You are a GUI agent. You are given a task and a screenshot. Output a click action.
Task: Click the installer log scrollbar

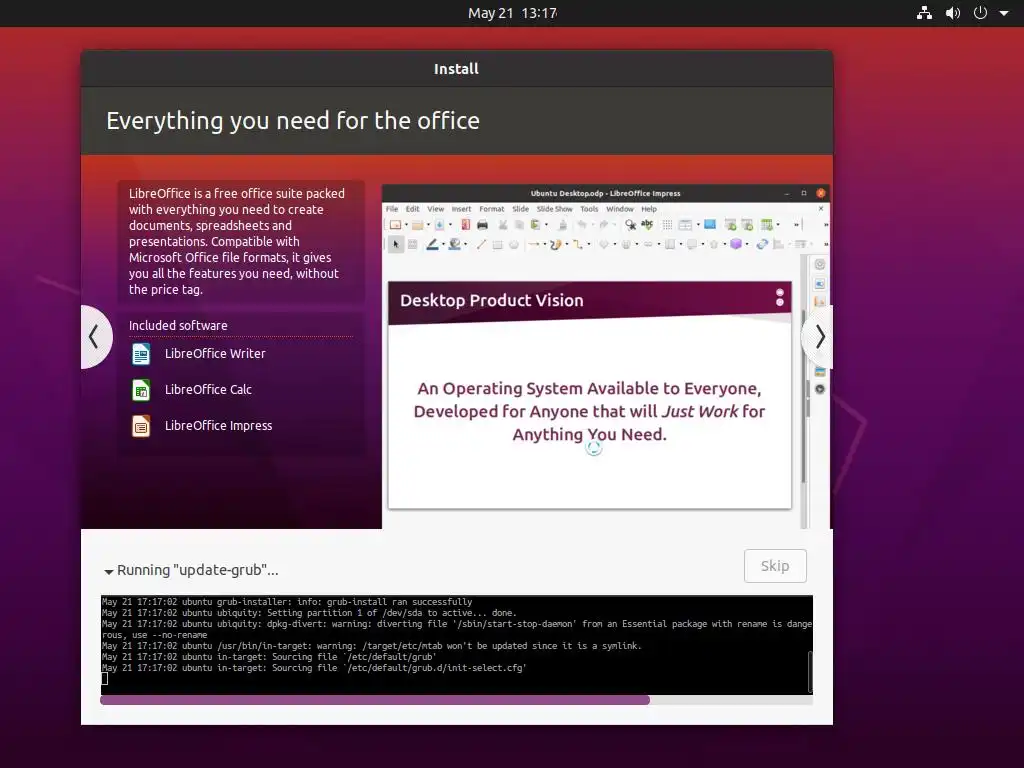[810, 671]
